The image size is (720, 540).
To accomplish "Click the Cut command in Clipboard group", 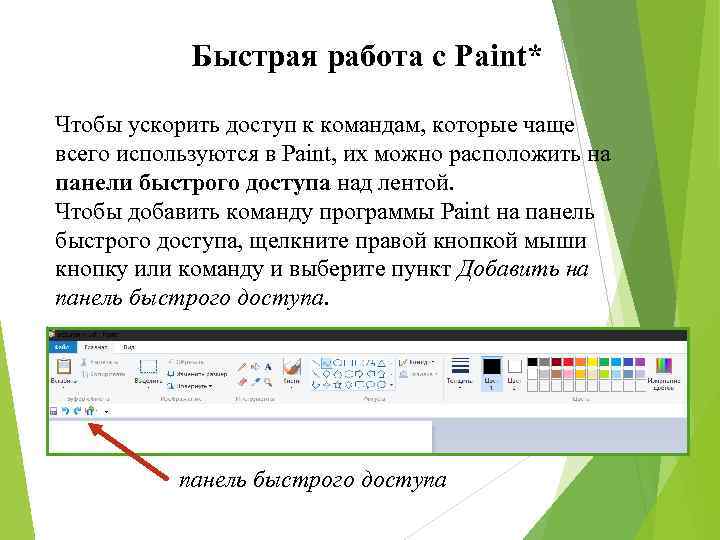I will 99,362.
